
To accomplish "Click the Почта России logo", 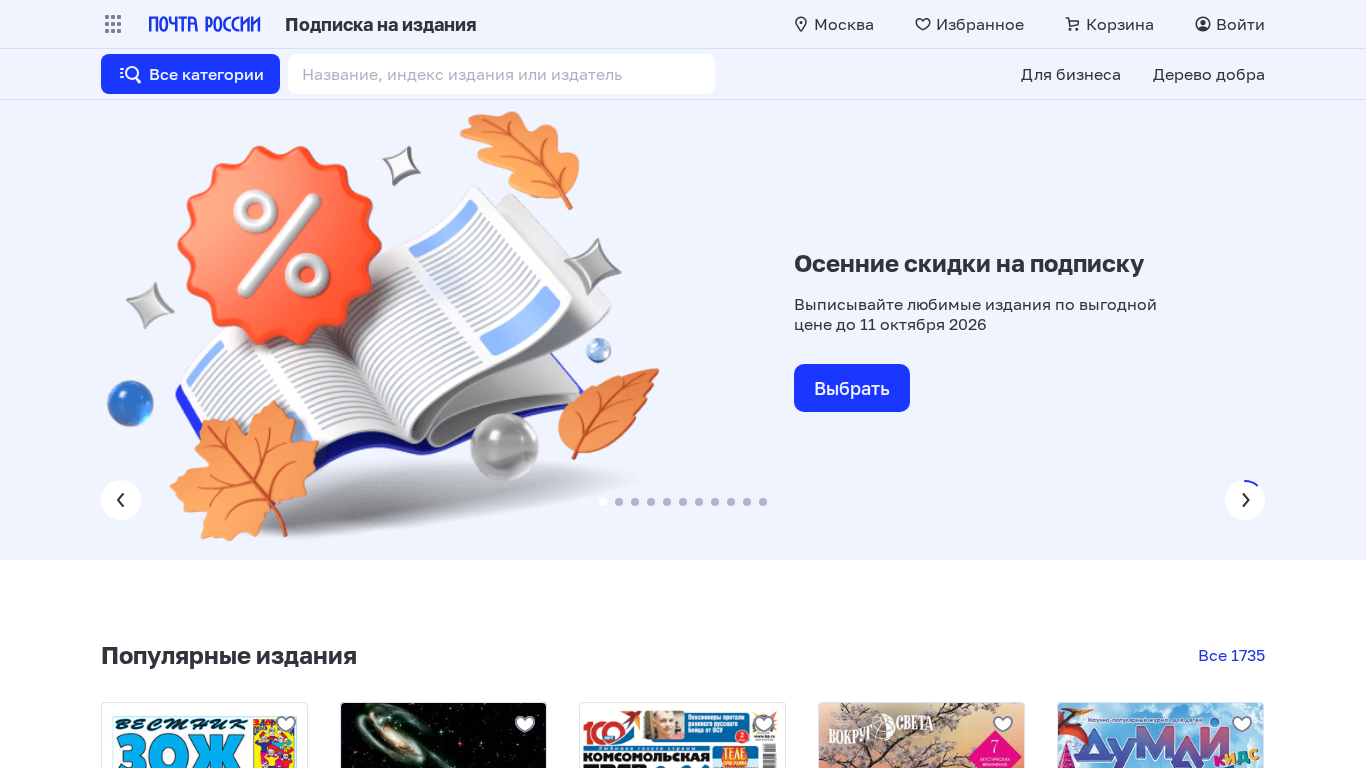I will pos(205,24).
